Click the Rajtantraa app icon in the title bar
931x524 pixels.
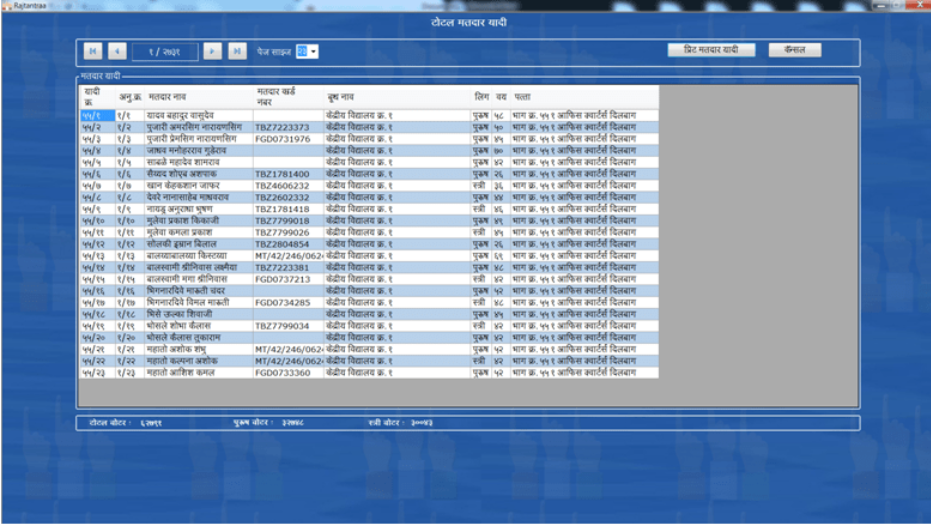(x=8, y=6)
